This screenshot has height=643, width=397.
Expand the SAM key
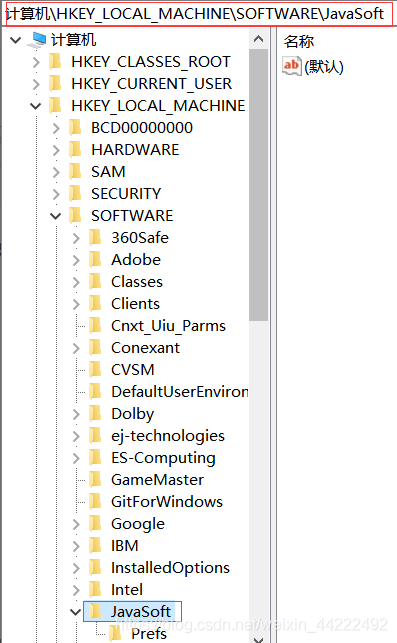click(56, 172)
